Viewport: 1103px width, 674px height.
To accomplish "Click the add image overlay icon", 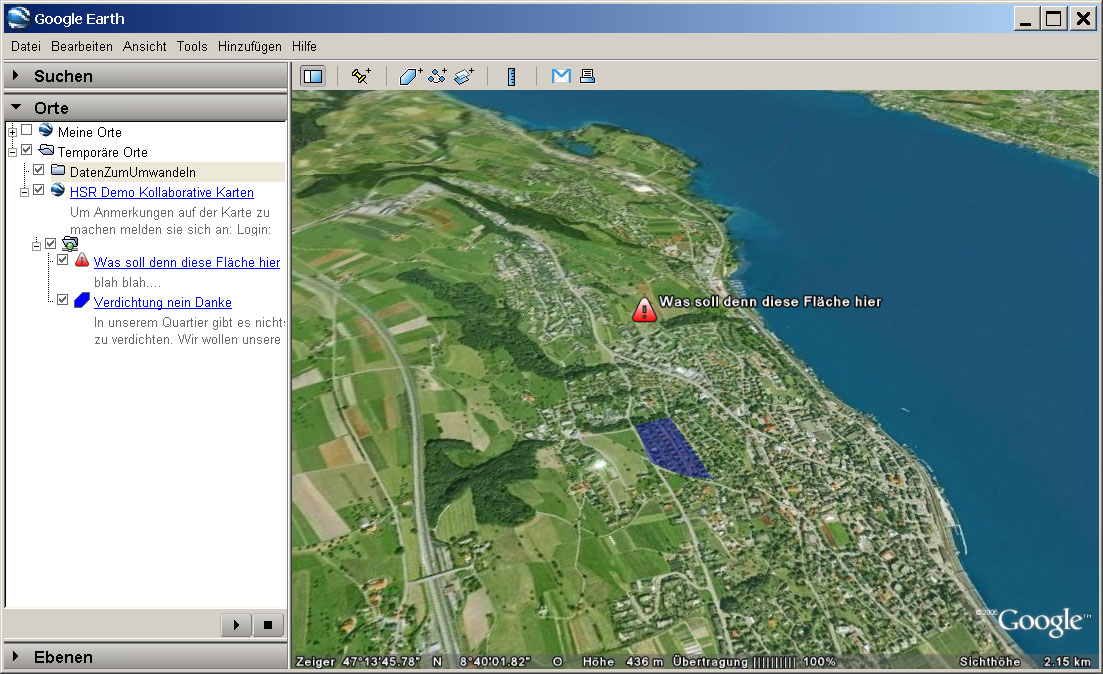I will tap(463, 76).
